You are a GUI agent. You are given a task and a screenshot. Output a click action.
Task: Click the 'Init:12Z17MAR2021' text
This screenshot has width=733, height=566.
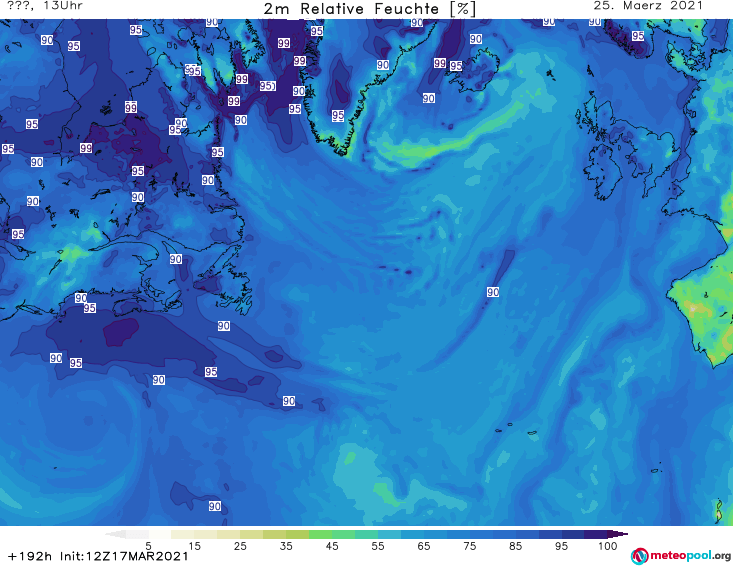(x=124, y=556)
